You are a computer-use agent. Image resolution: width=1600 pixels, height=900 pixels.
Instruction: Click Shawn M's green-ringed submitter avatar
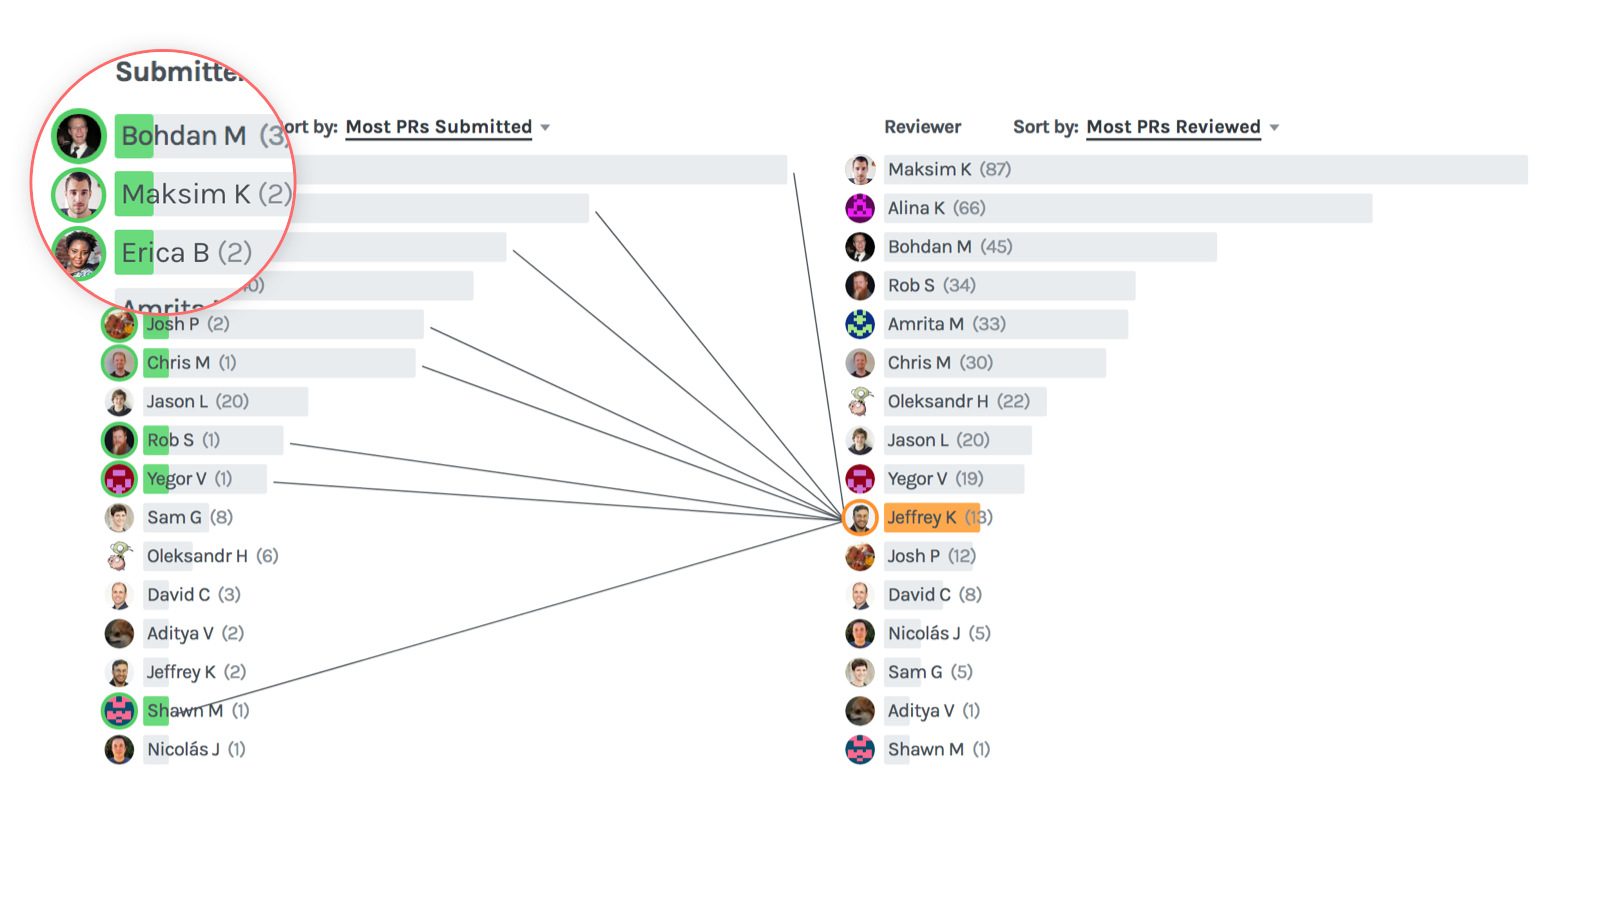pyautogui.click(x=119, y=711)
